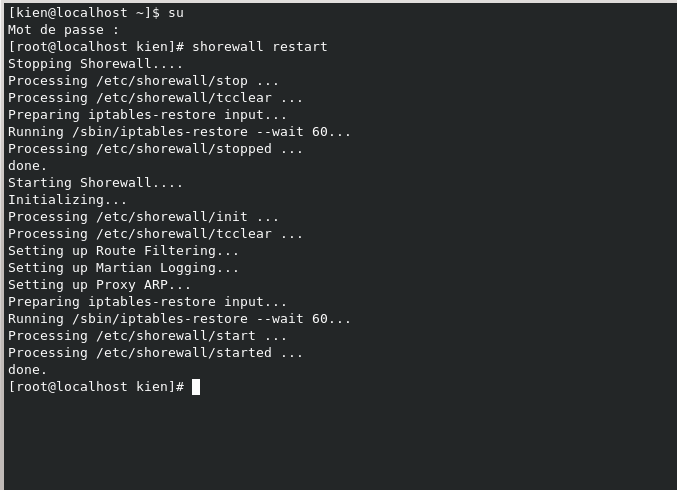Click the final 'done.' line above the prompt
The width and height of the screenshot is (677, 490).
pos(28,370)
